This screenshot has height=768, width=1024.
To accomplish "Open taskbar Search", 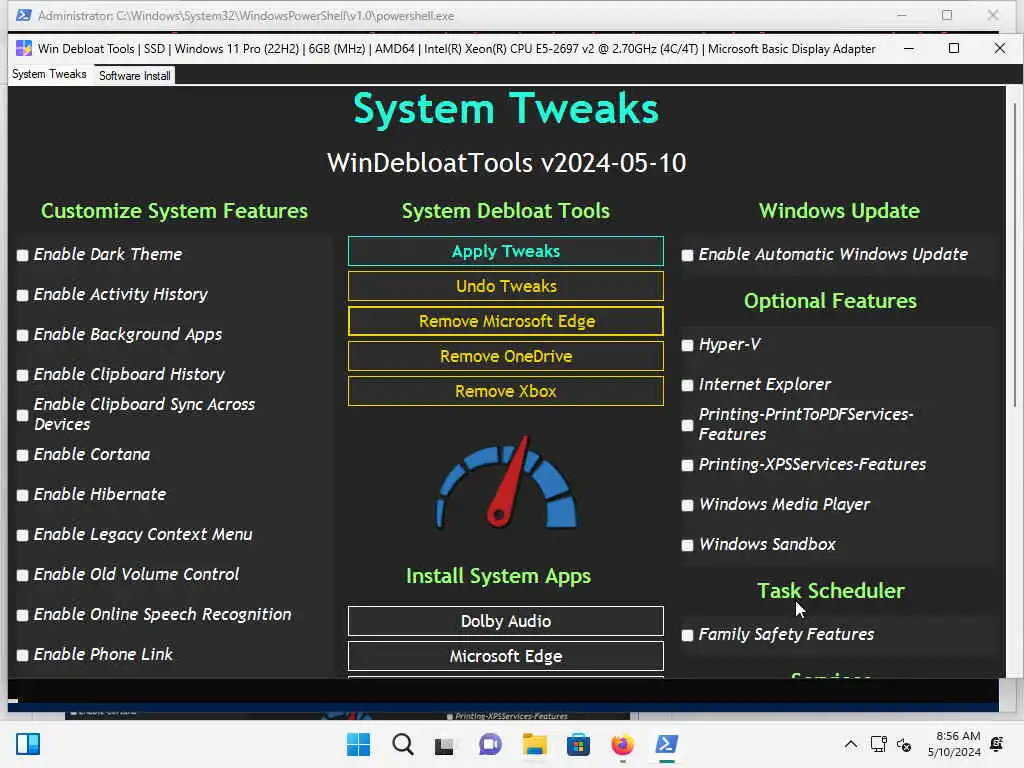I will tap(402, 744).
